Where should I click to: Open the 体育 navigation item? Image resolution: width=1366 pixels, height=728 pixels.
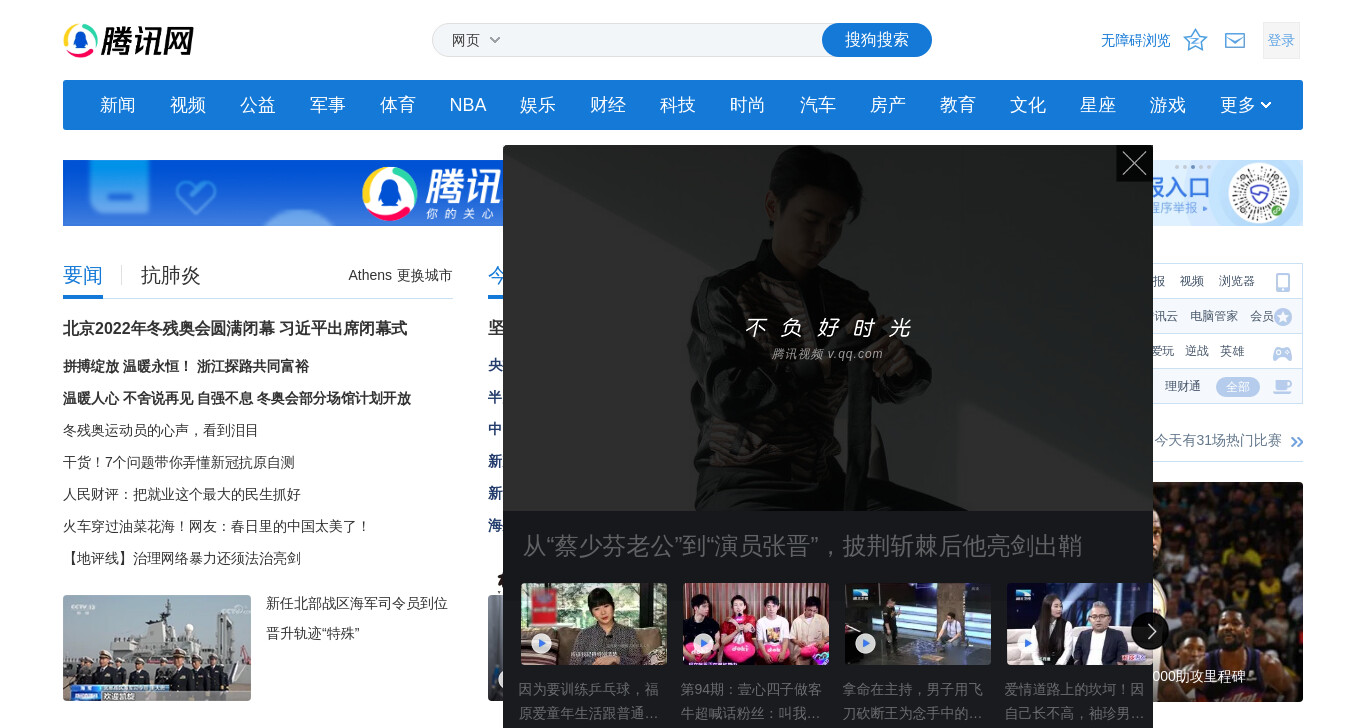coord(398,105)
